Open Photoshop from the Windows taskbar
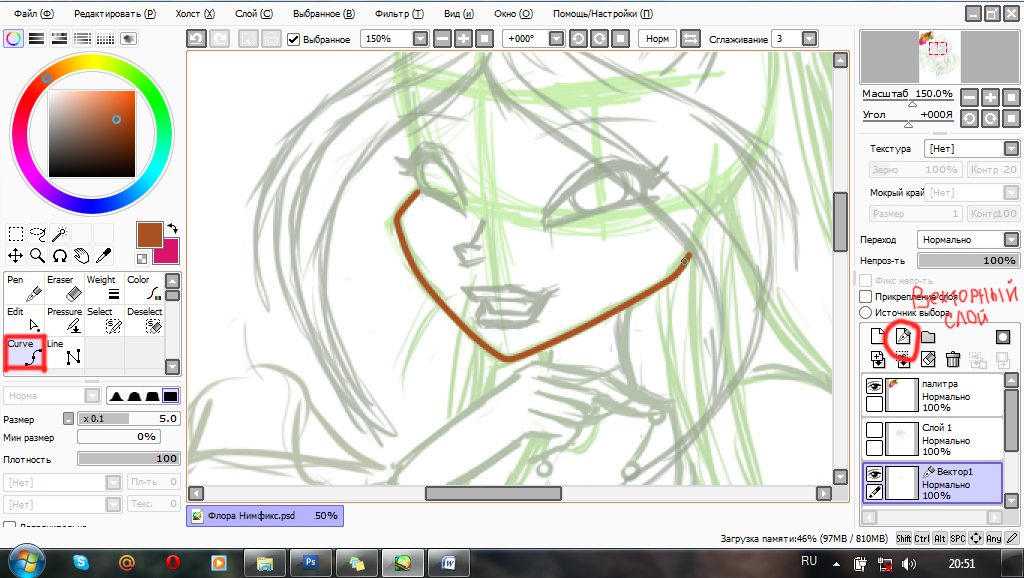The height and width of the screenshot is (578, 1024). click(x=311, y=562)
